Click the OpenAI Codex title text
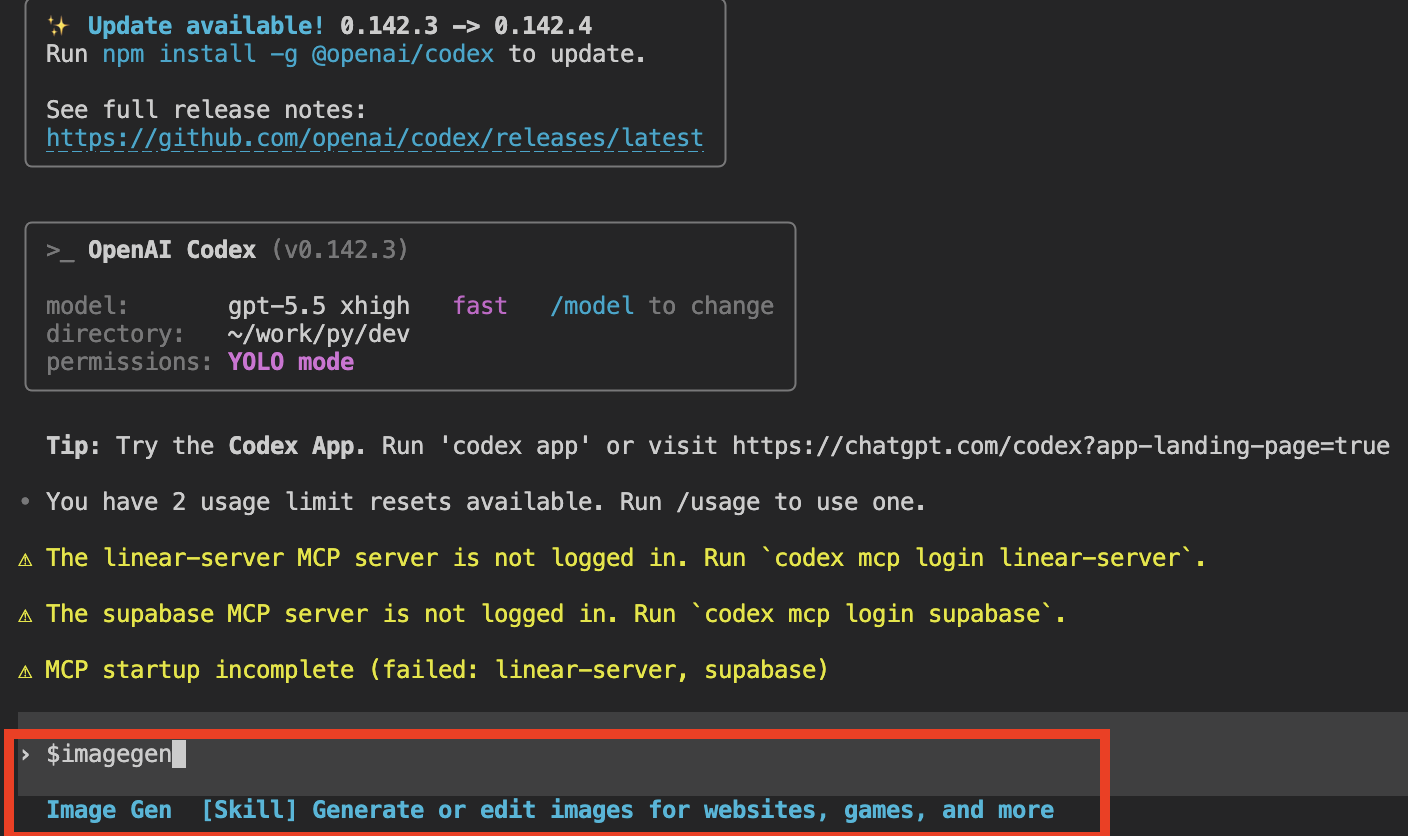 click(172, 250)
